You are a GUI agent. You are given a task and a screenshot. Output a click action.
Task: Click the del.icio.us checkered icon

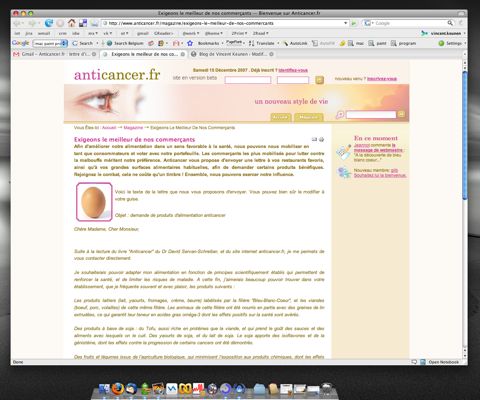[83, 23]
